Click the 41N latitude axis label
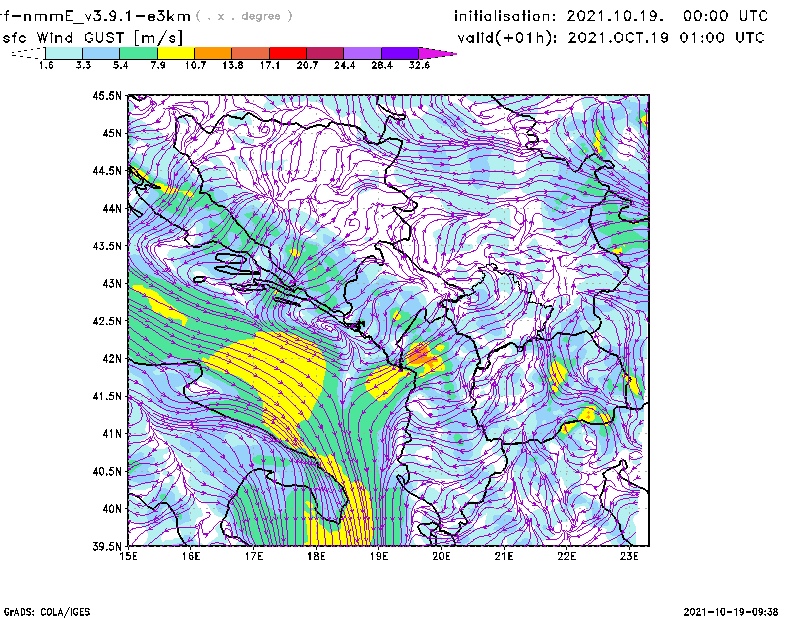Viewport: 800px width, 618px height. (x=112, y=434)
